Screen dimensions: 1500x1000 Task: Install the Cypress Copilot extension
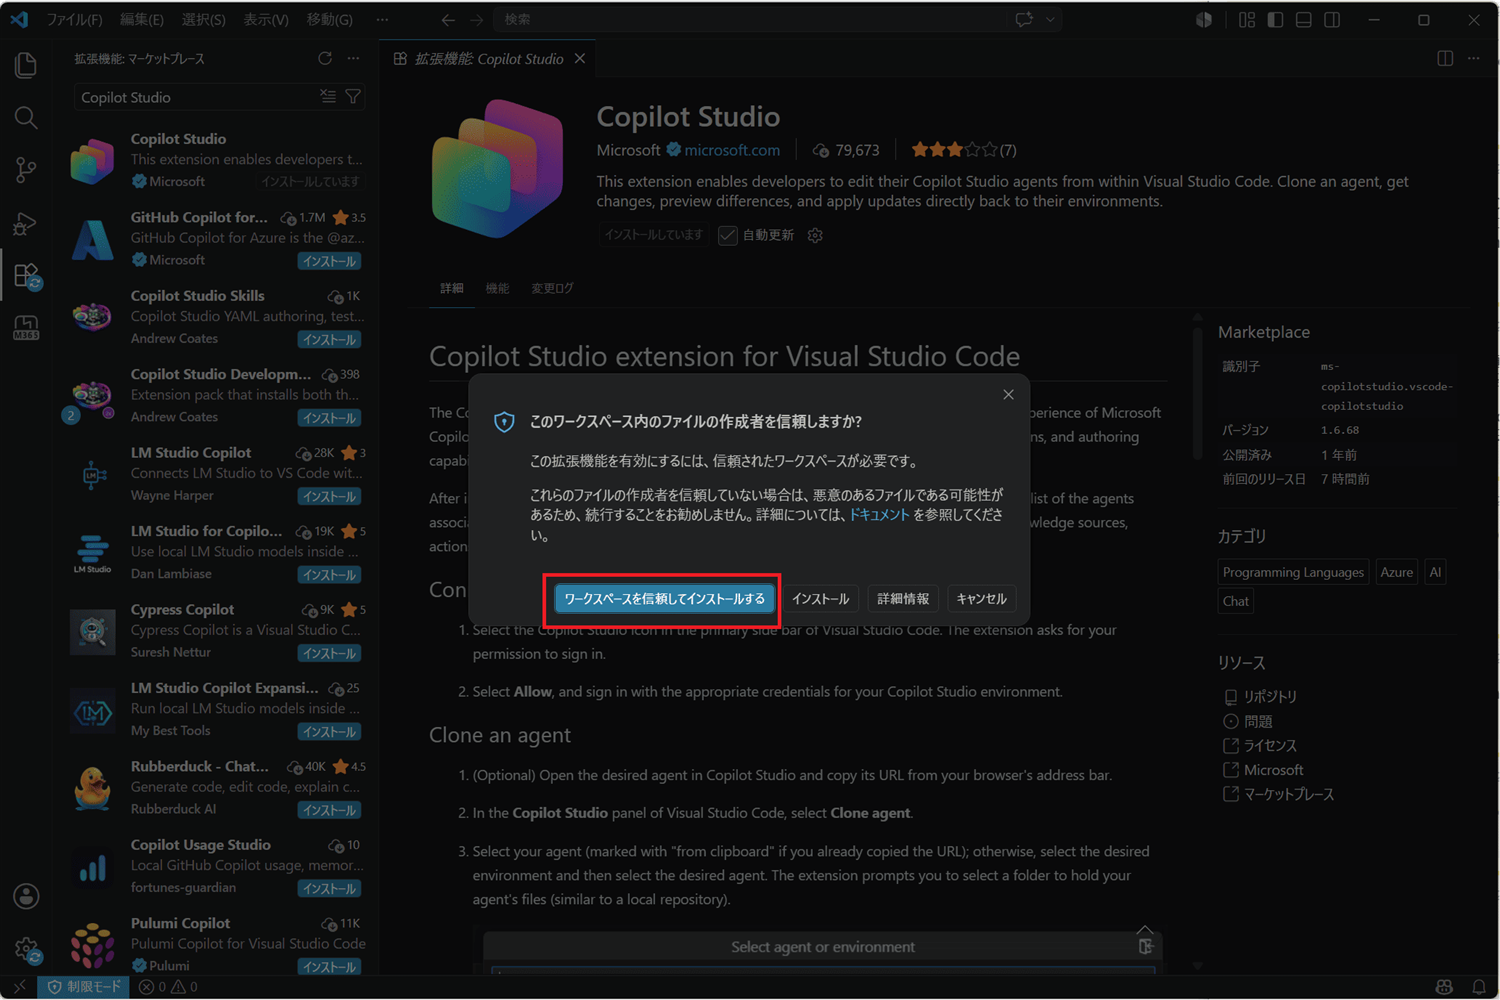[x=330, y=653]
